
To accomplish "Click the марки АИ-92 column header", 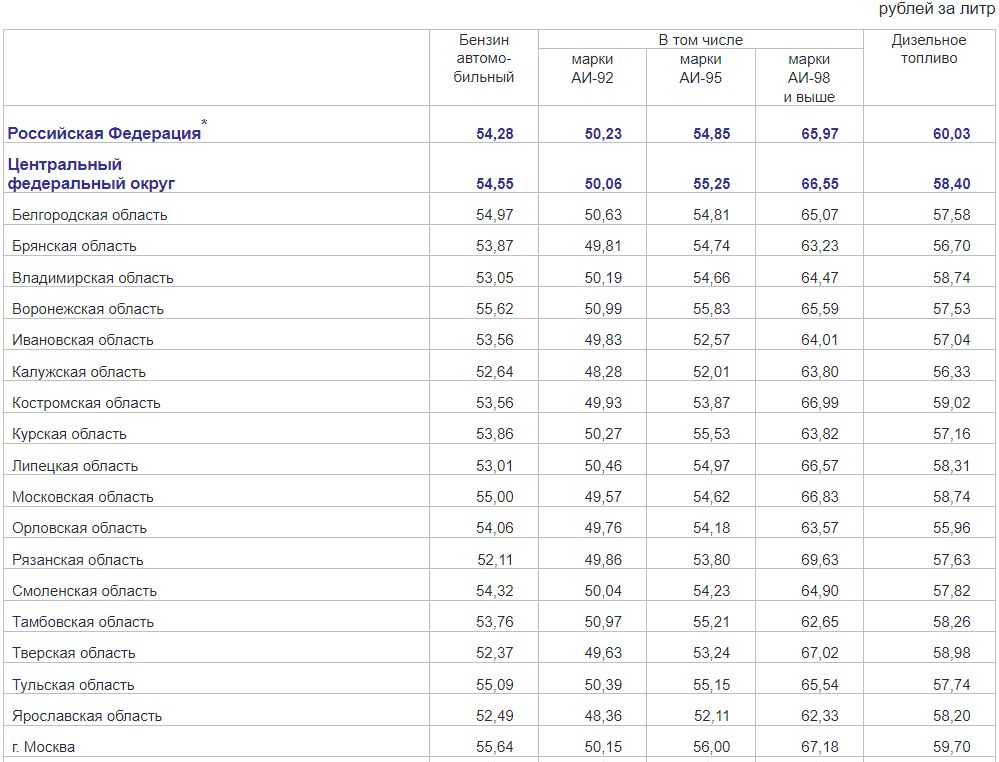I will [592, 68].
